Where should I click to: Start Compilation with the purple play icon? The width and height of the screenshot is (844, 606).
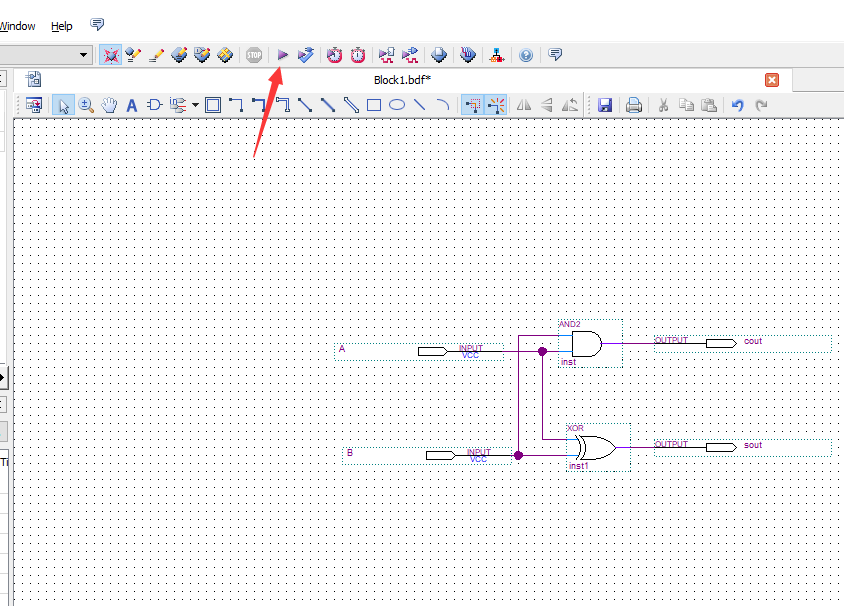coord(283,55)
